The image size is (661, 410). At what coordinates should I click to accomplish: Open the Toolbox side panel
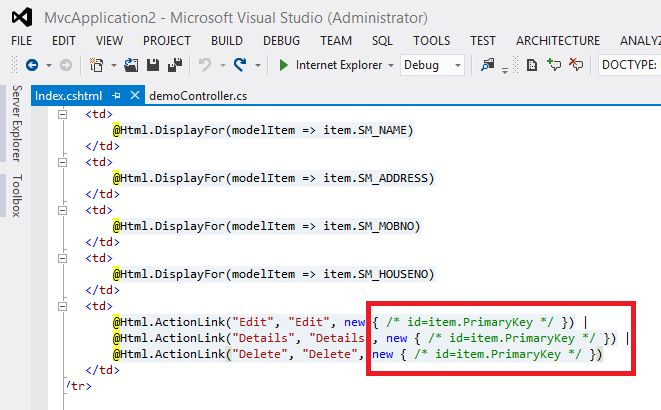coord(16,196)
